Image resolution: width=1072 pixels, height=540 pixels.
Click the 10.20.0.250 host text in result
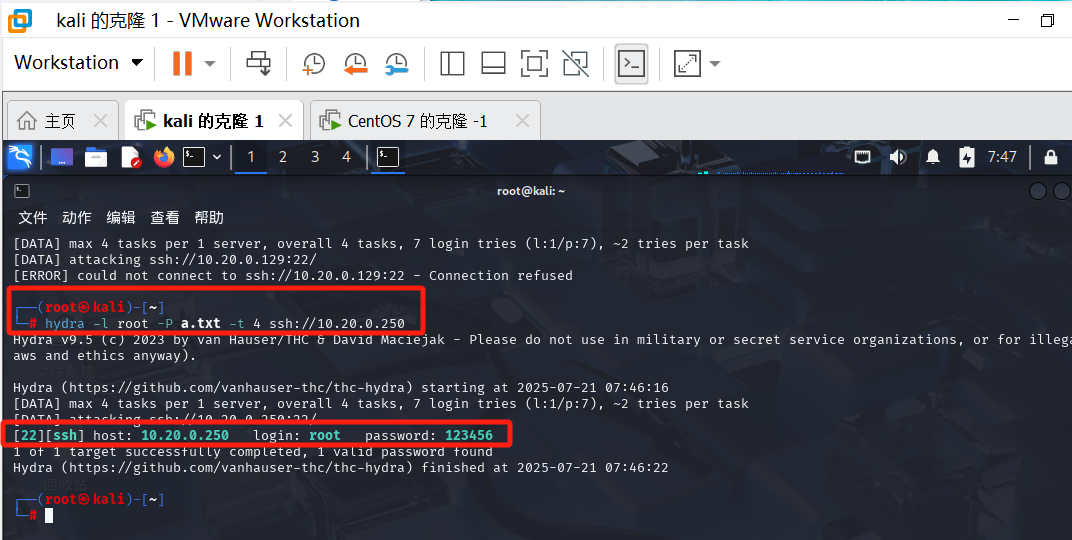185,435
